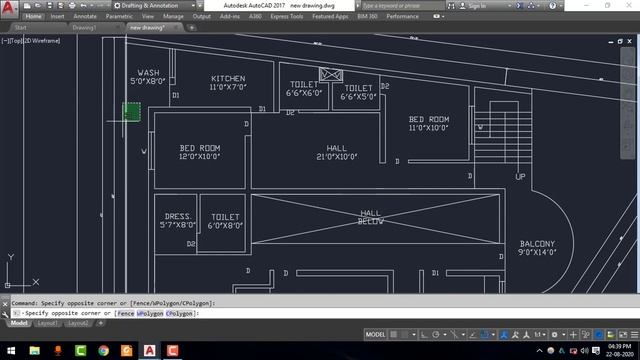The width and height of the screenshot is (640, 360).
Task: Choose the WPolygon option in command line
Action: coord(150,313)
